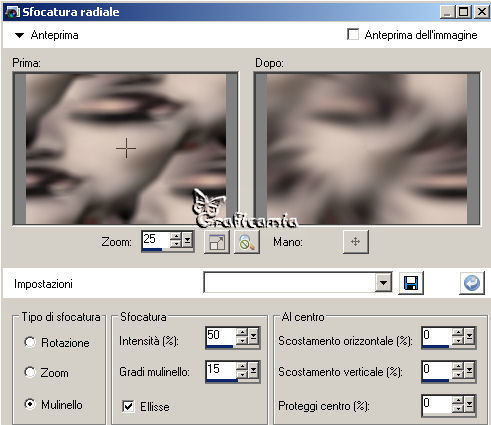Click the Scostamento verticale value field

436,370
